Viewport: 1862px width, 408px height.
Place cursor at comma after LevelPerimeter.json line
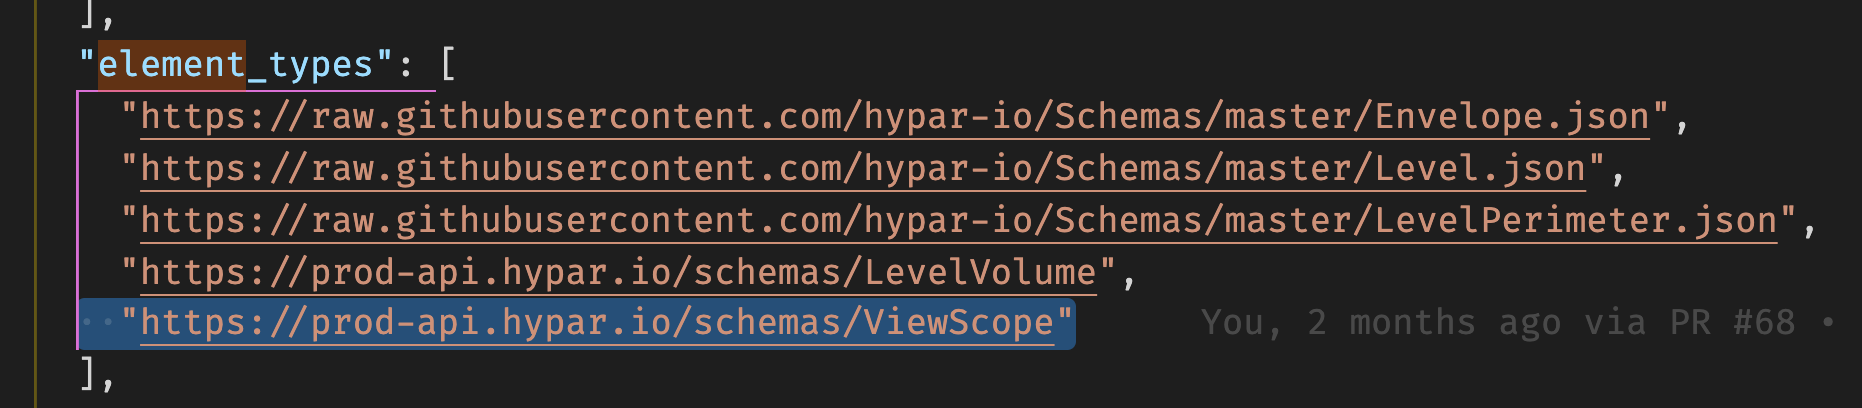tap(1810, 227)
